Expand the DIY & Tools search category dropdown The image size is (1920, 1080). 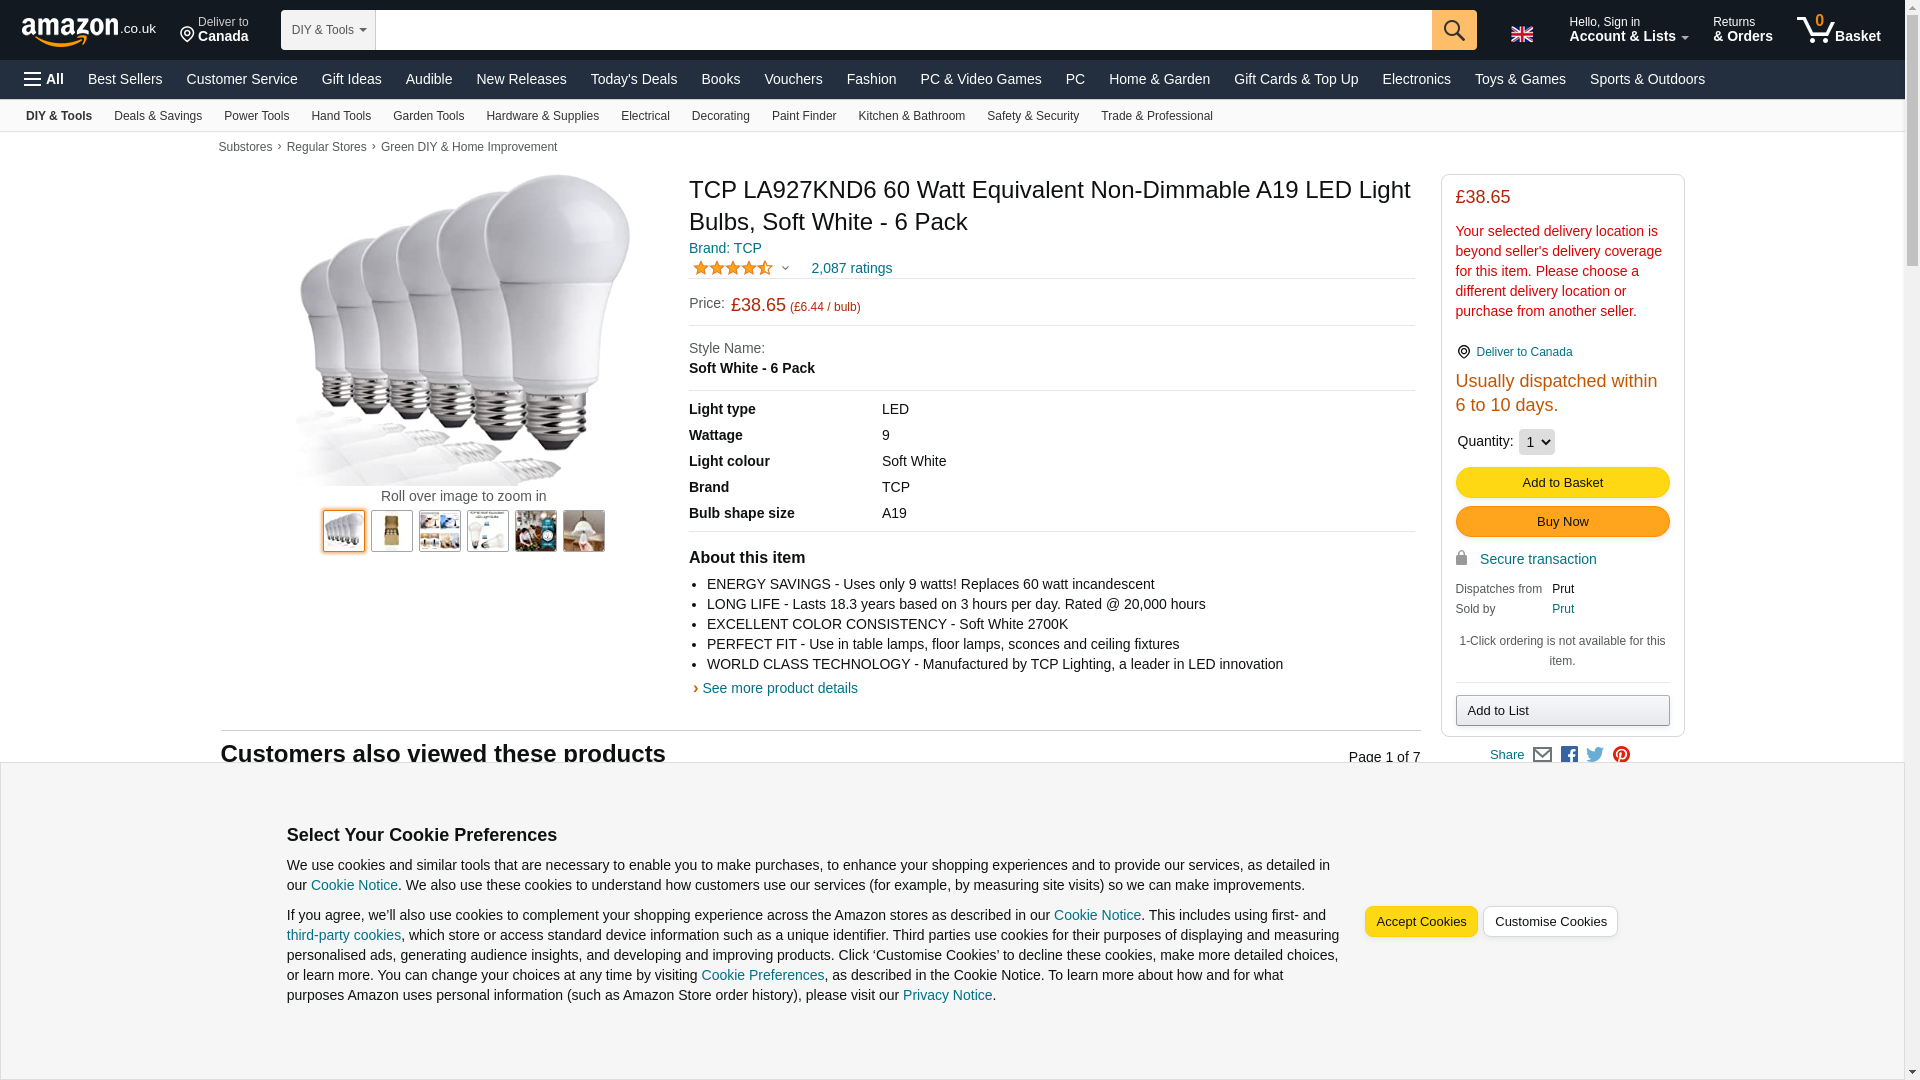click(x=328, y=30)
